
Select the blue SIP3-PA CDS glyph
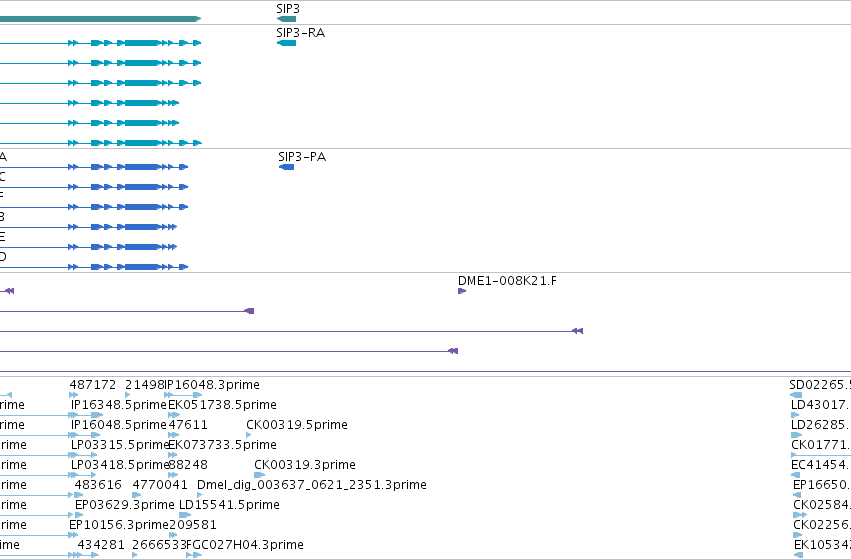[287, 167]
